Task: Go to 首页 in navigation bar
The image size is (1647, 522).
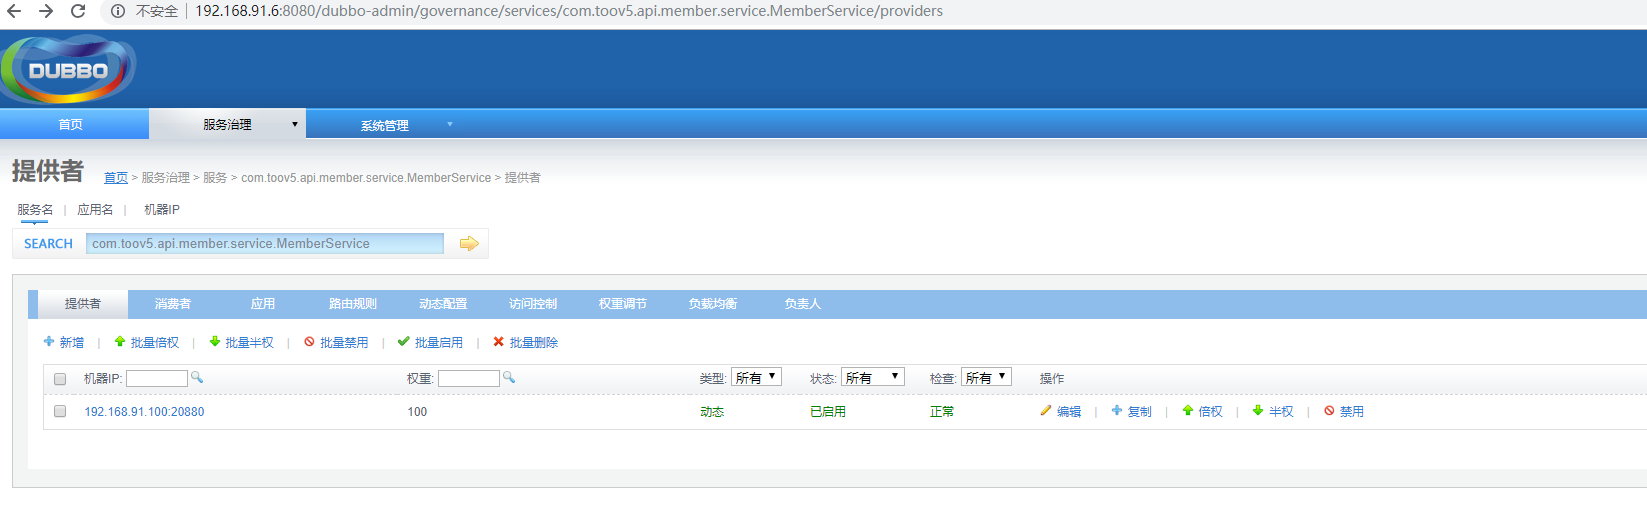Action: pyautogui.click(x=71, y=125)
